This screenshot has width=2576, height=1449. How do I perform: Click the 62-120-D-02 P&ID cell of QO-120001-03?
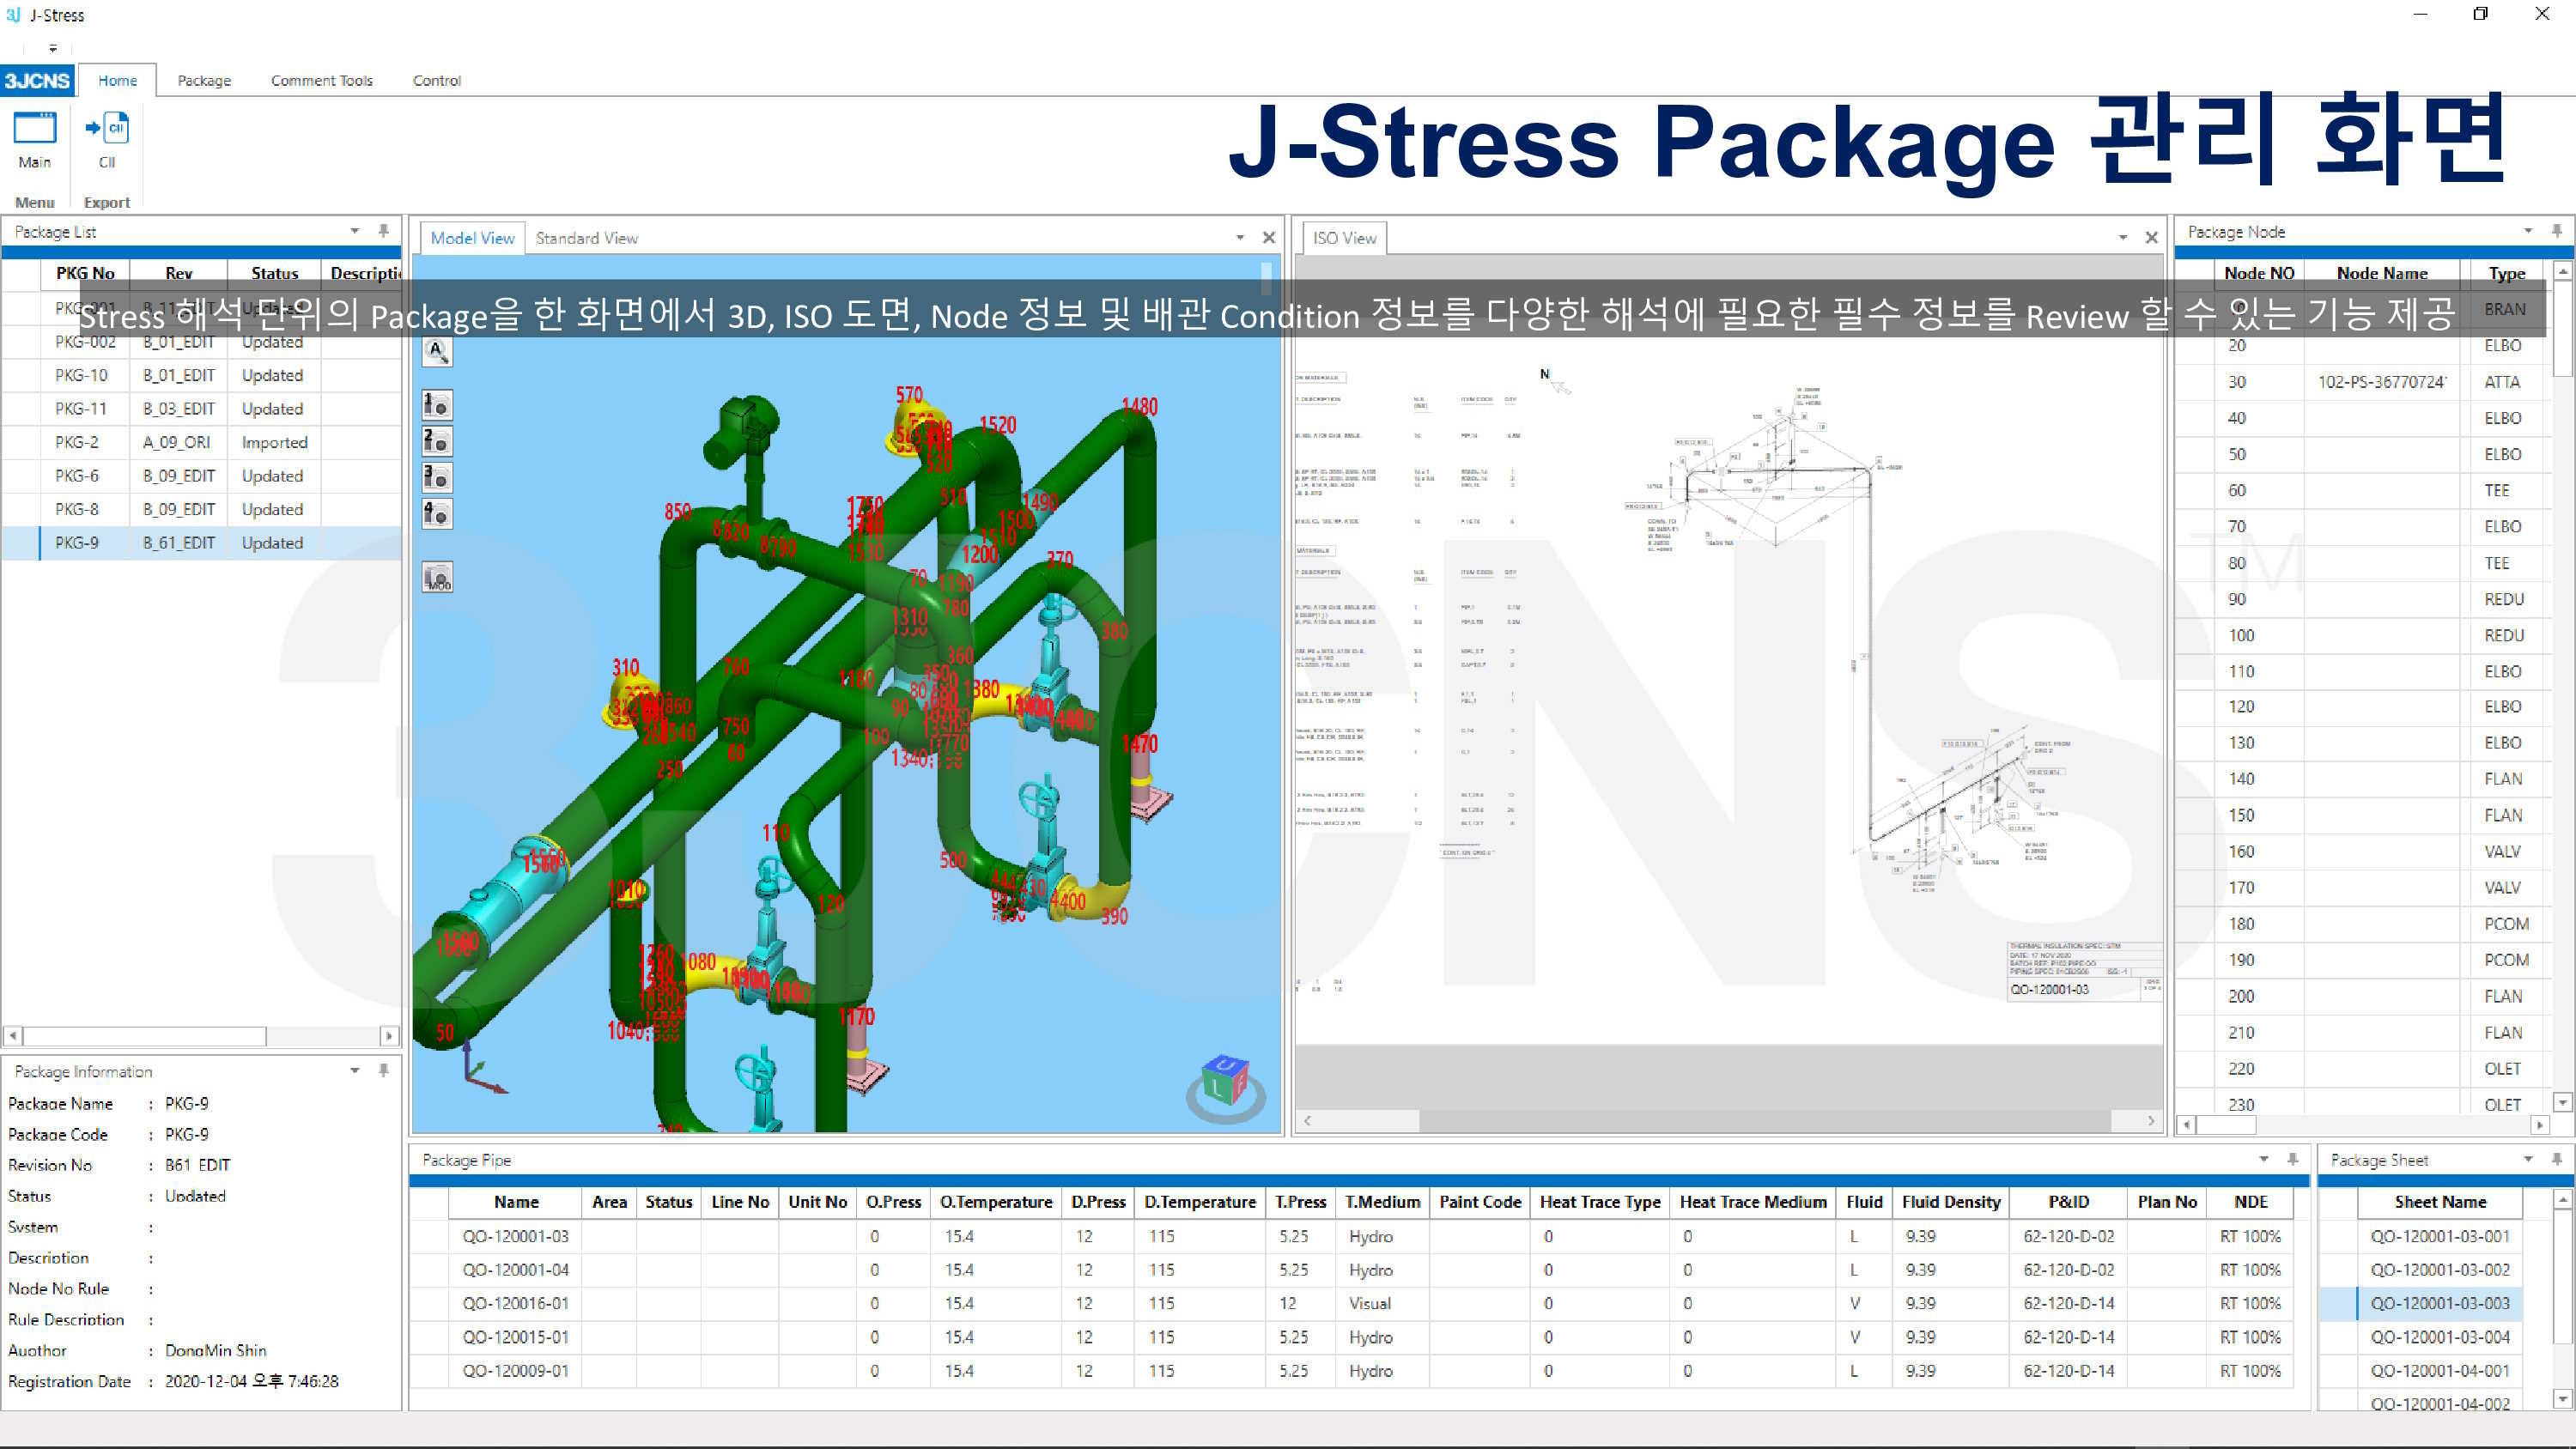click(2068, 1237)
